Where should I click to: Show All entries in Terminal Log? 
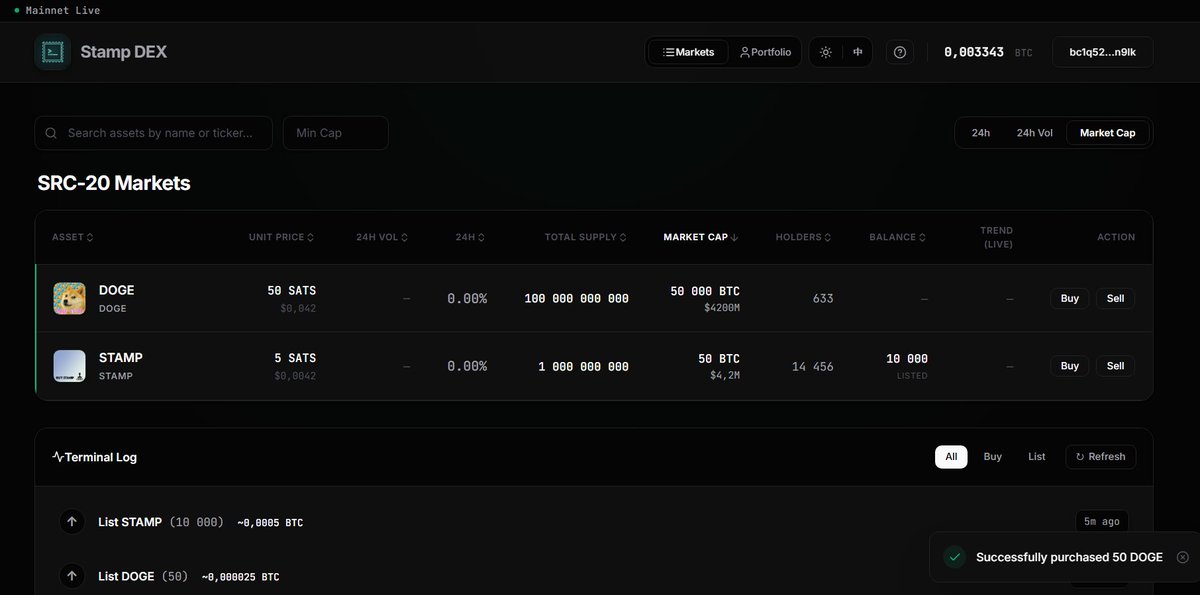tap(951, 457)
